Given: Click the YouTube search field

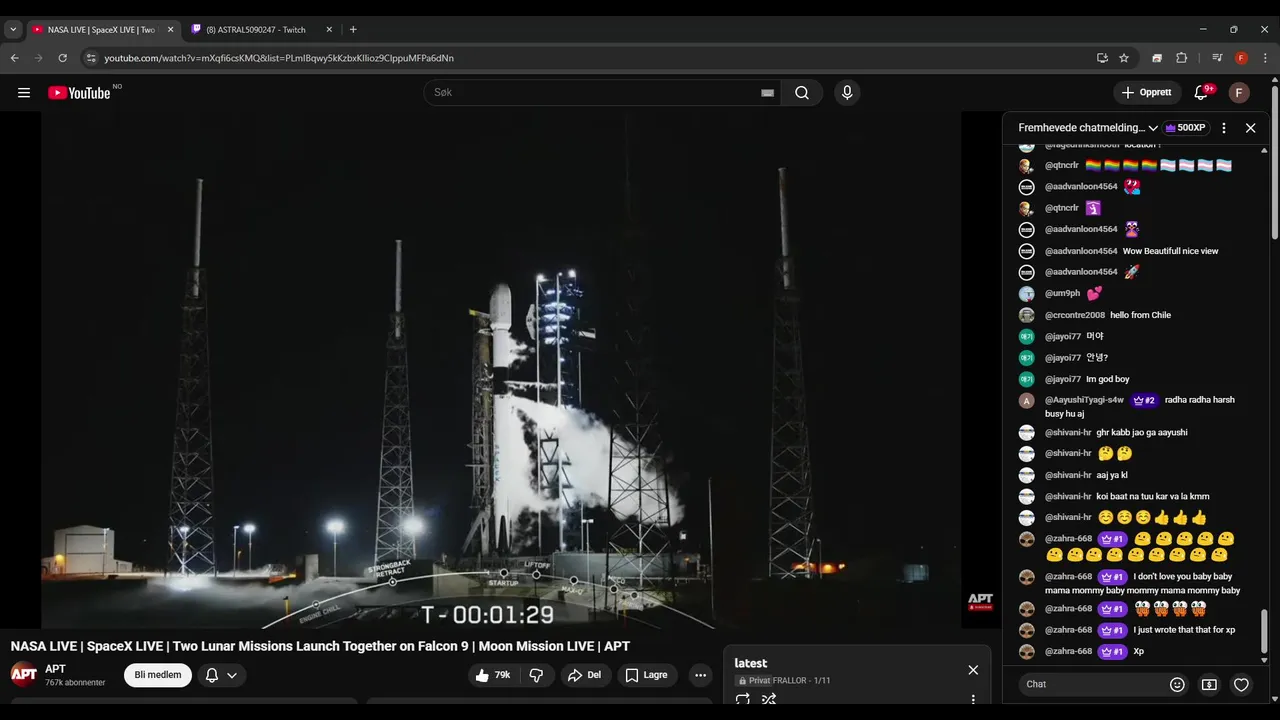Looking at the screenshot, I should (595, 93).
